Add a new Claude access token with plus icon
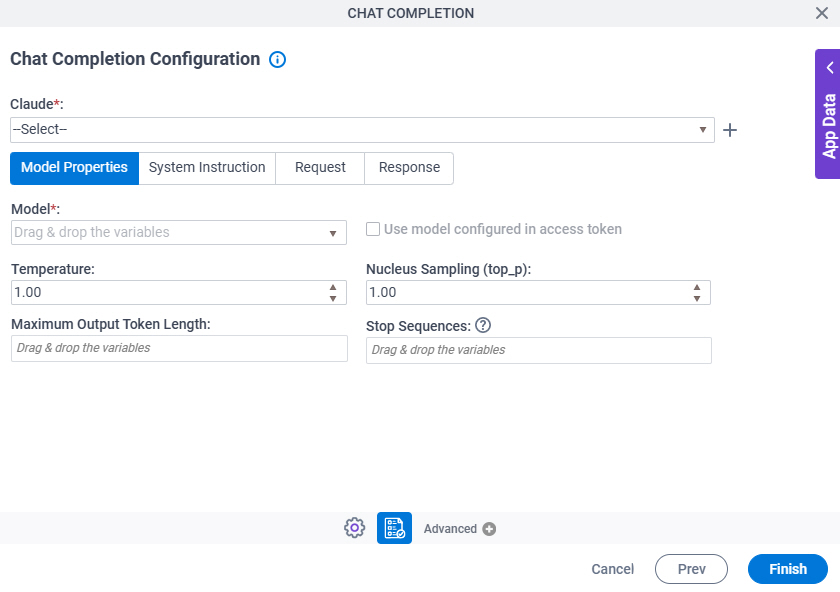 coord(730,130)
